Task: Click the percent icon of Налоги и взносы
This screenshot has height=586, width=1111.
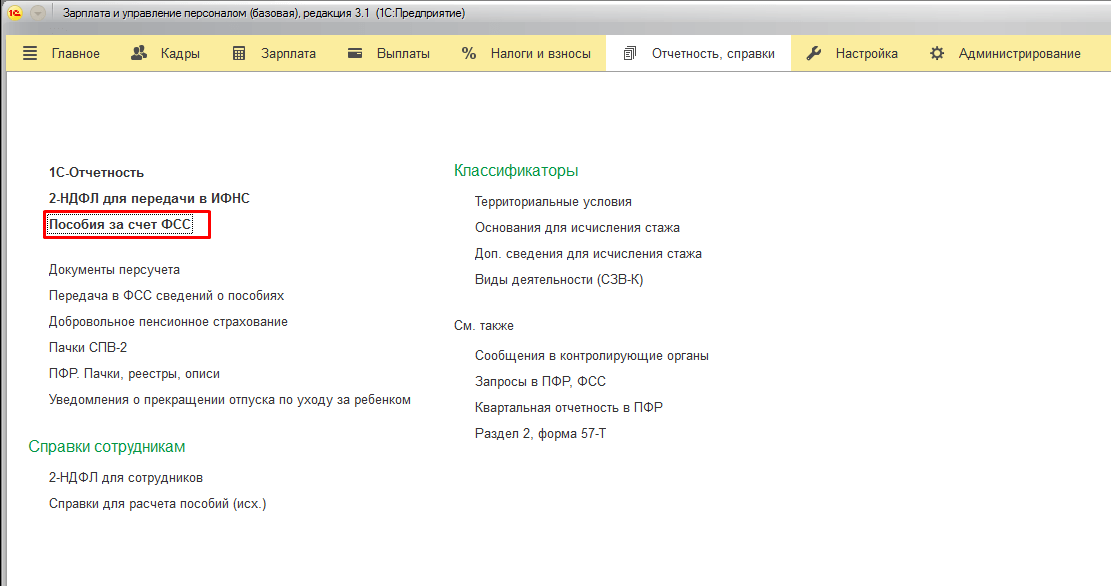Action: (468, 53)
